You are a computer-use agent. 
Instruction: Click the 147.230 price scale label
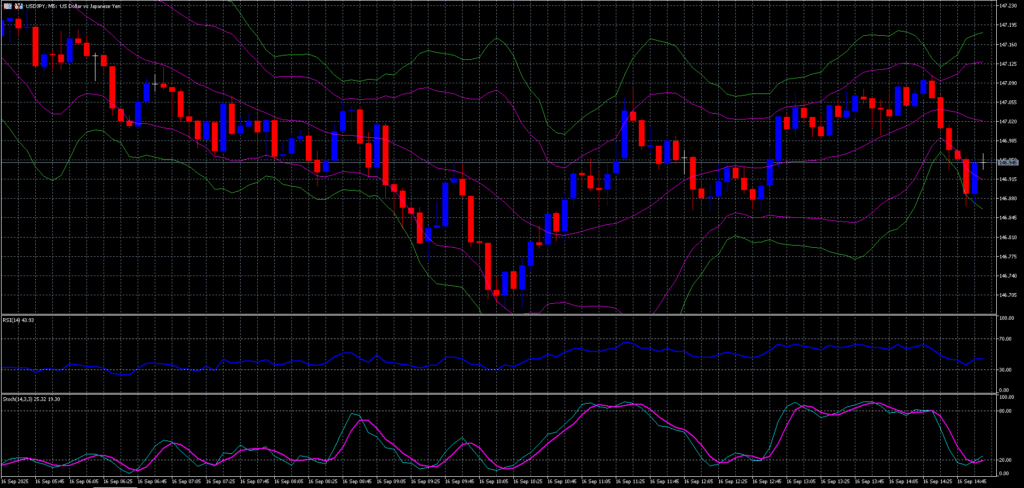coord(1008,5)
